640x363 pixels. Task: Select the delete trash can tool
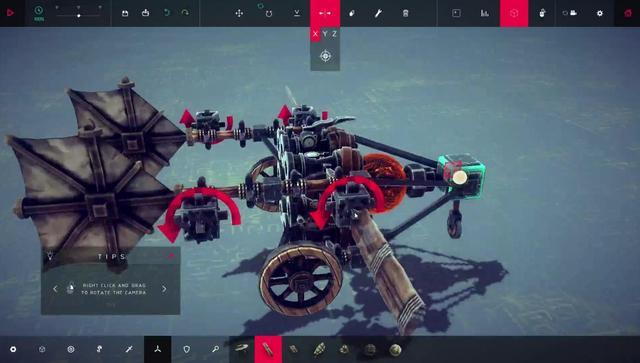tap(405, 13)
